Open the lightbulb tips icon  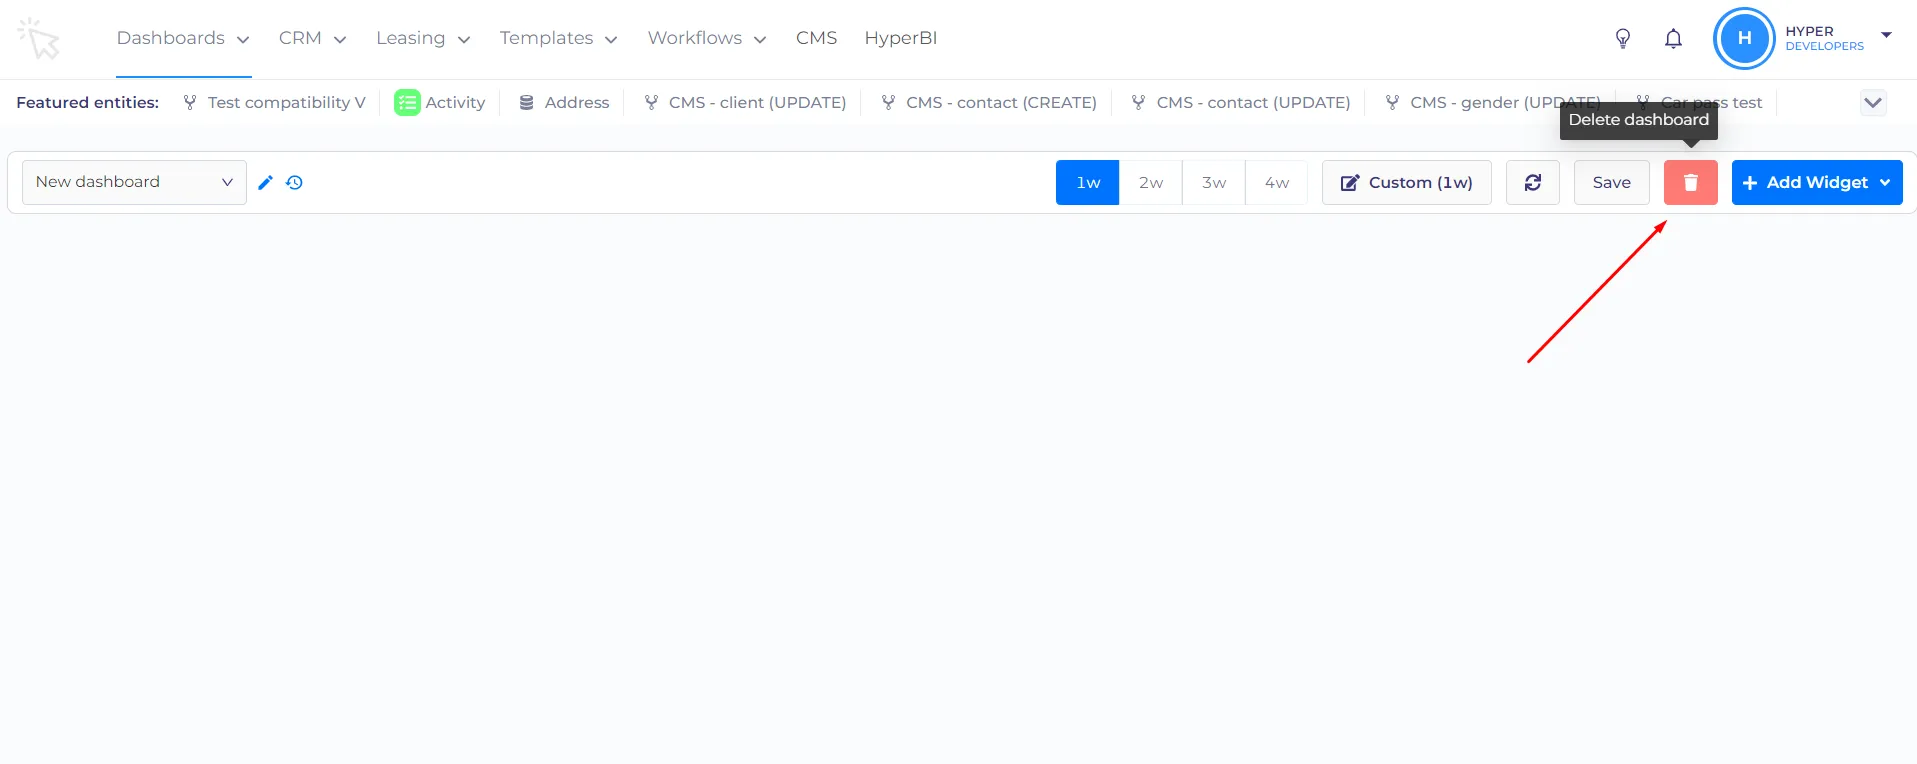pyautogui.click(x=1623, y=39)
